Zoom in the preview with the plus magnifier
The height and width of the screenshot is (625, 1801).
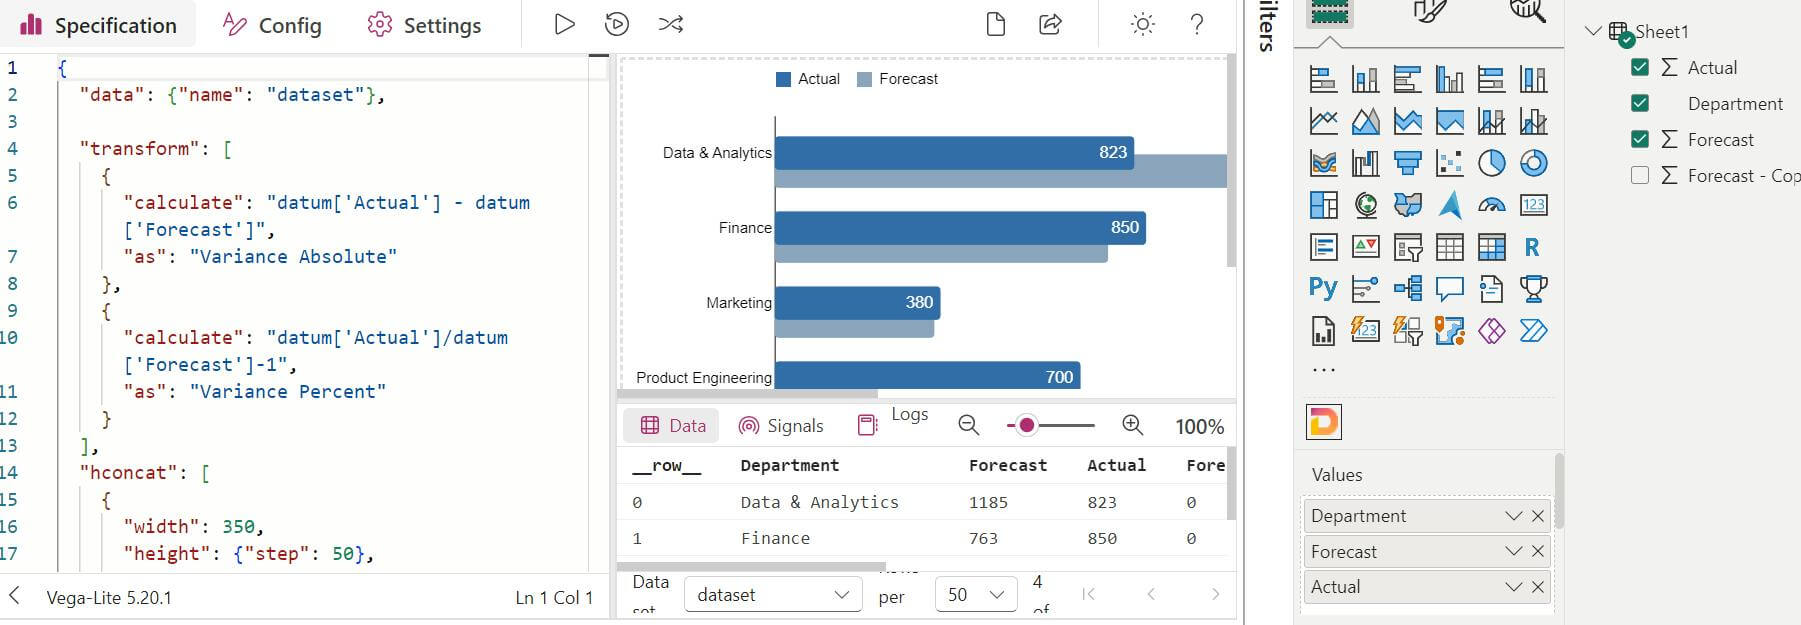1132,425
